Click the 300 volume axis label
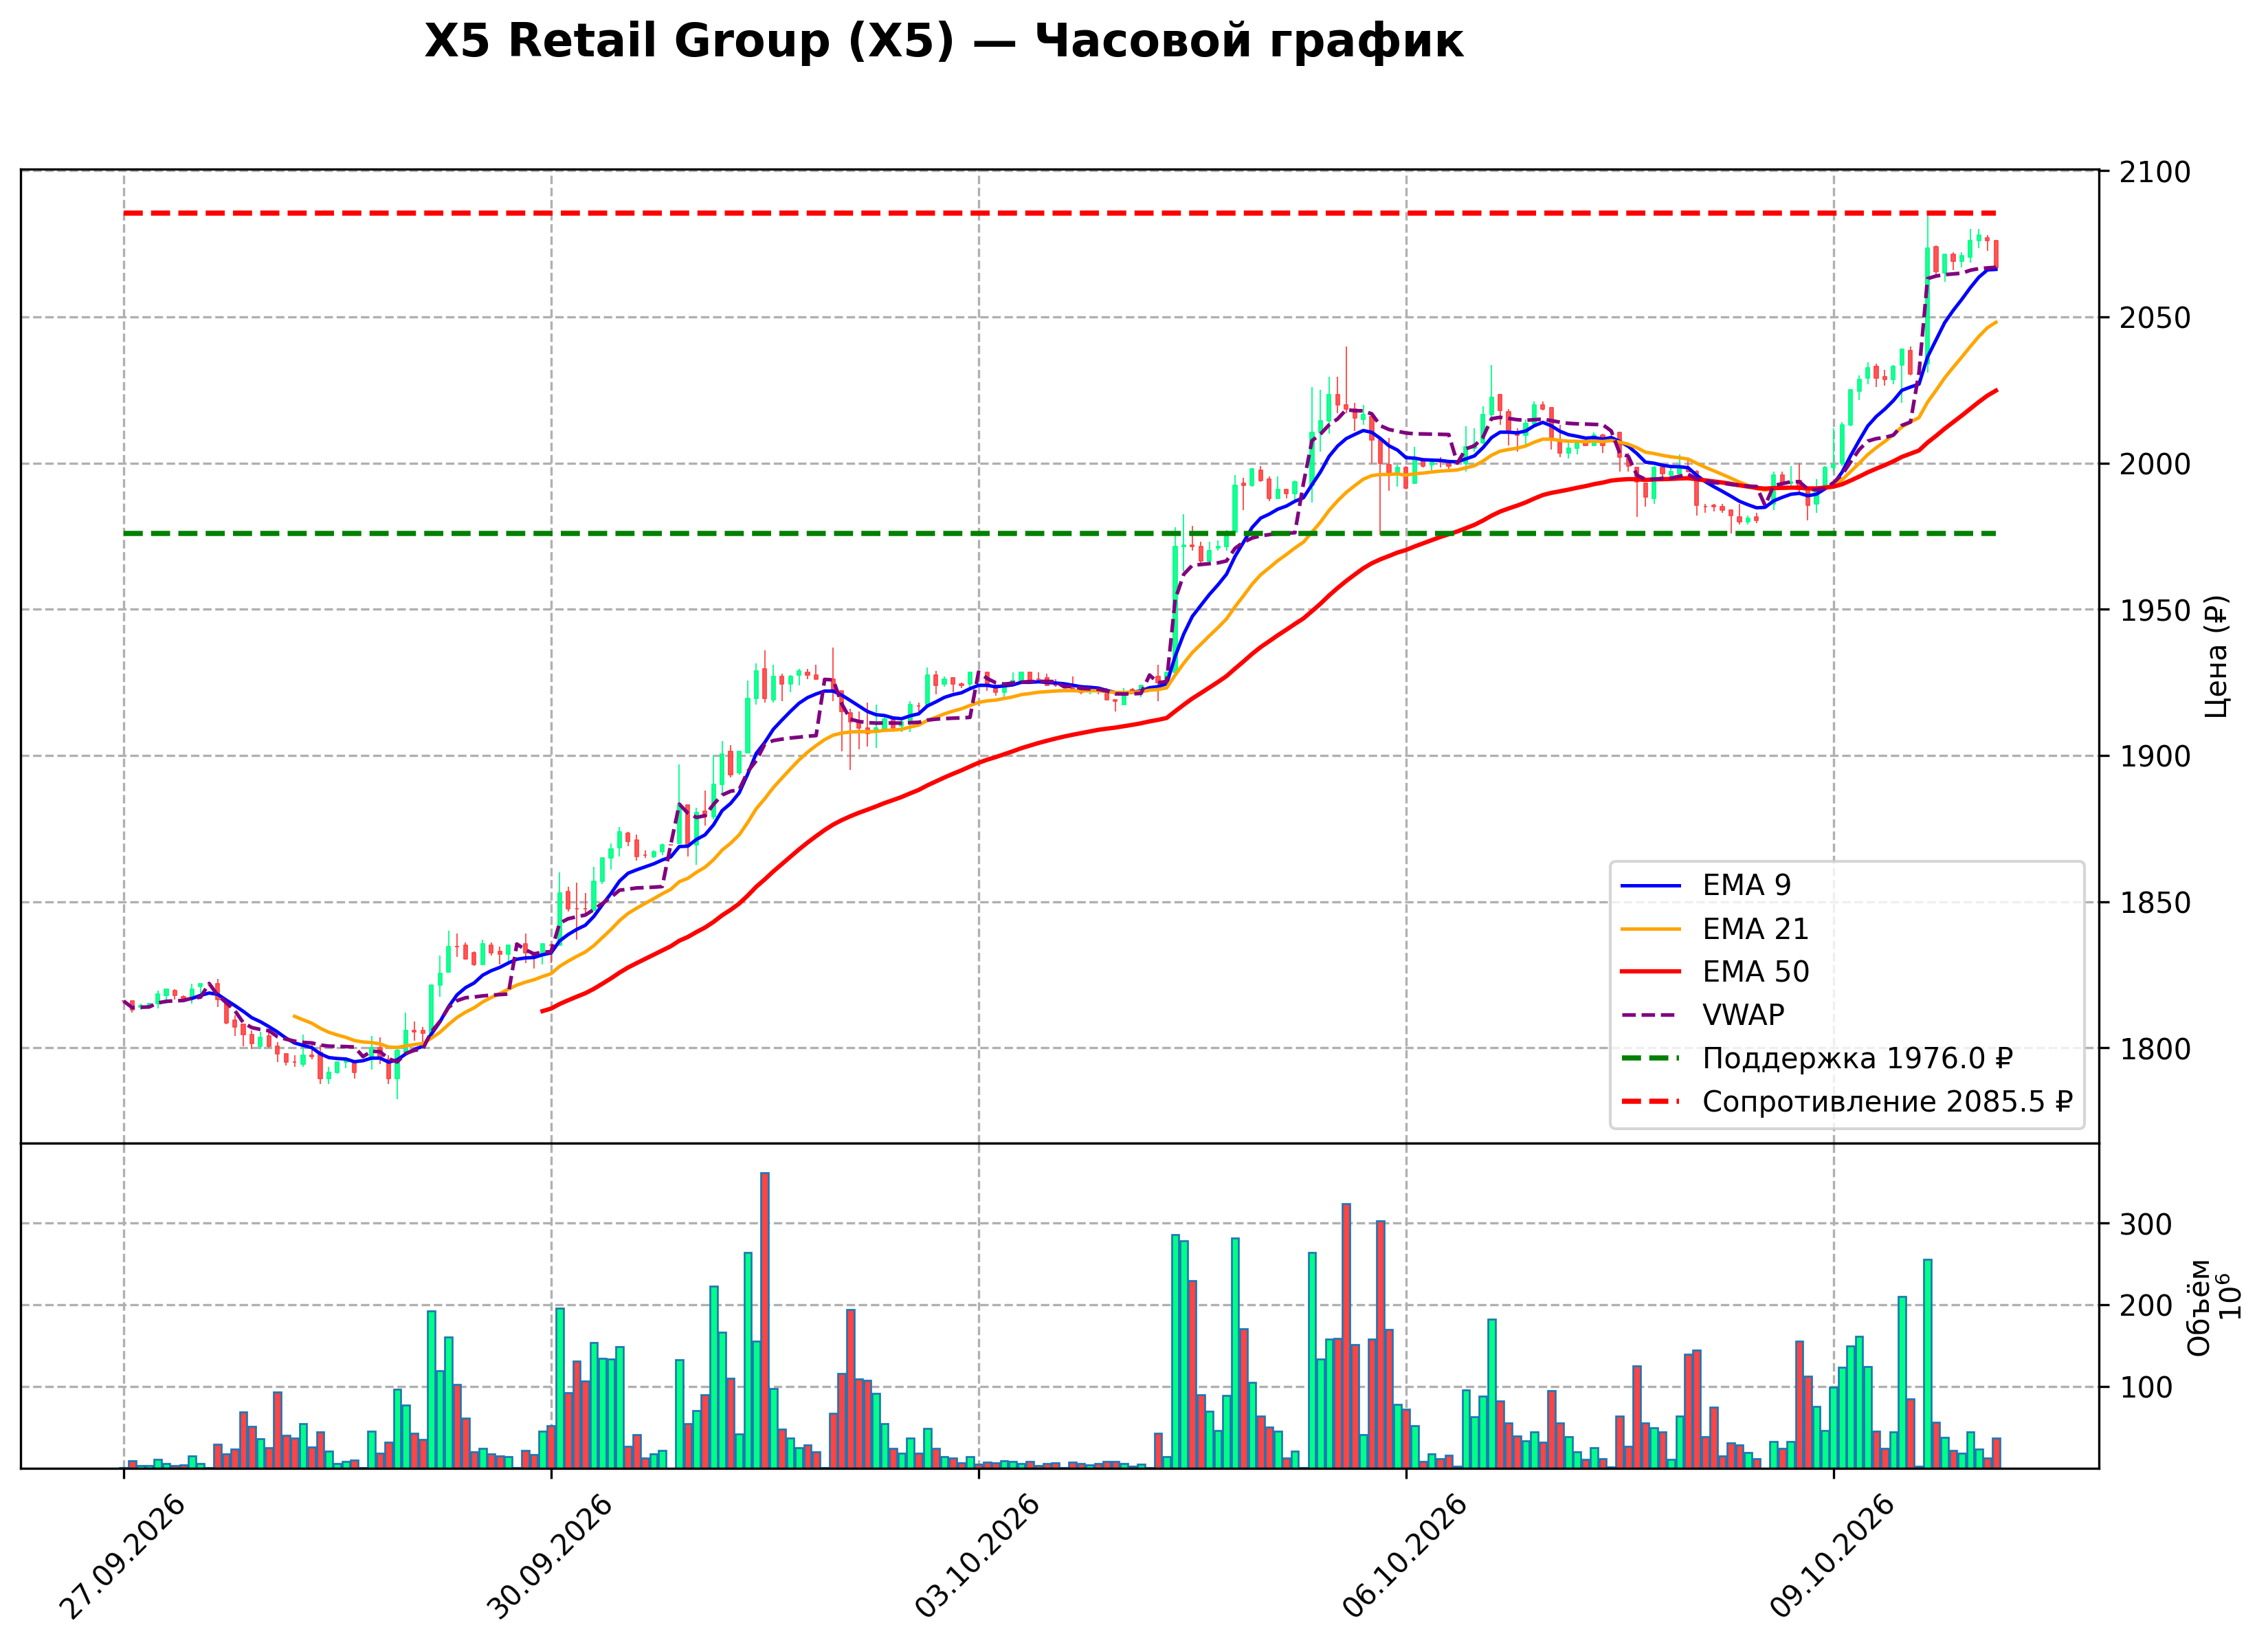Viewport: 2268px width, 1645px height. pos(2147,1224)
